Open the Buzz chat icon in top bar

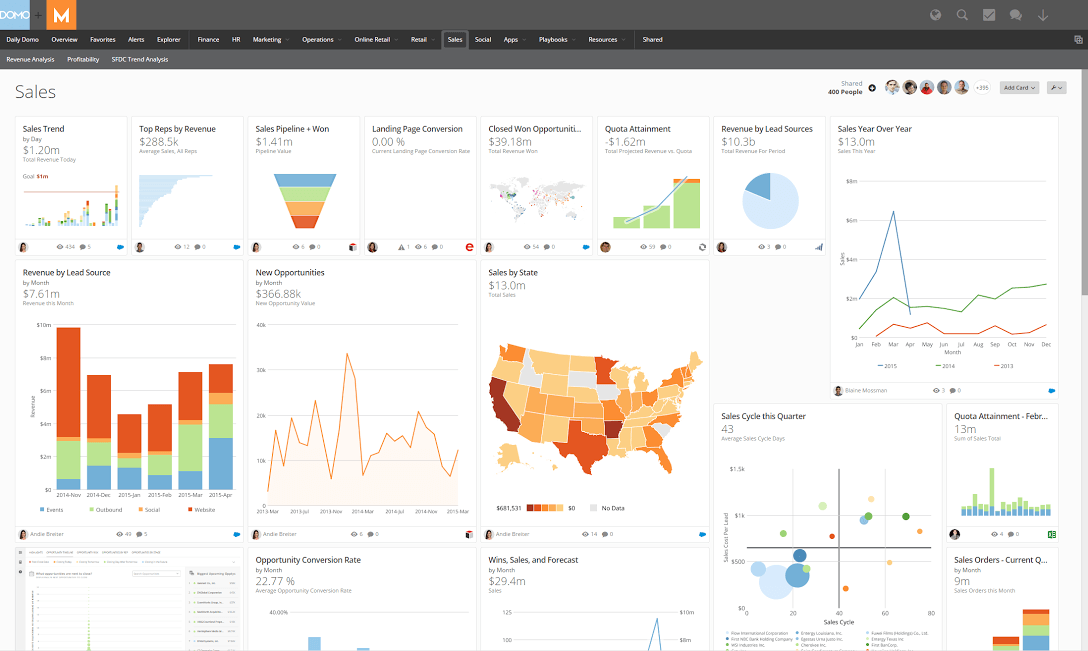1016,15
